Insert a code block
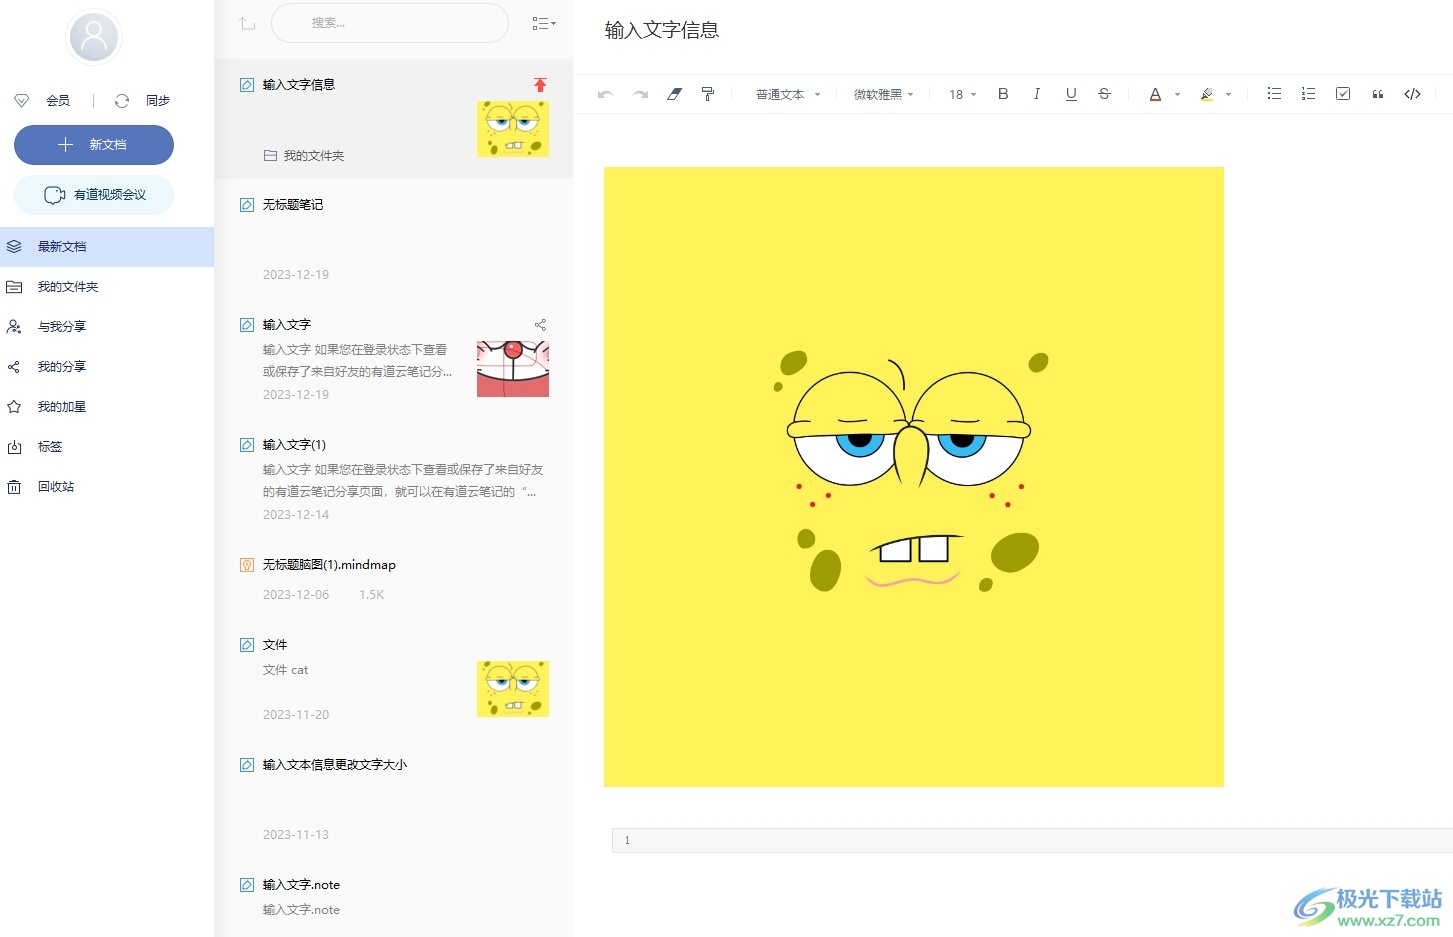This screenshot has height=937, width=1453. coord(1412,94)
